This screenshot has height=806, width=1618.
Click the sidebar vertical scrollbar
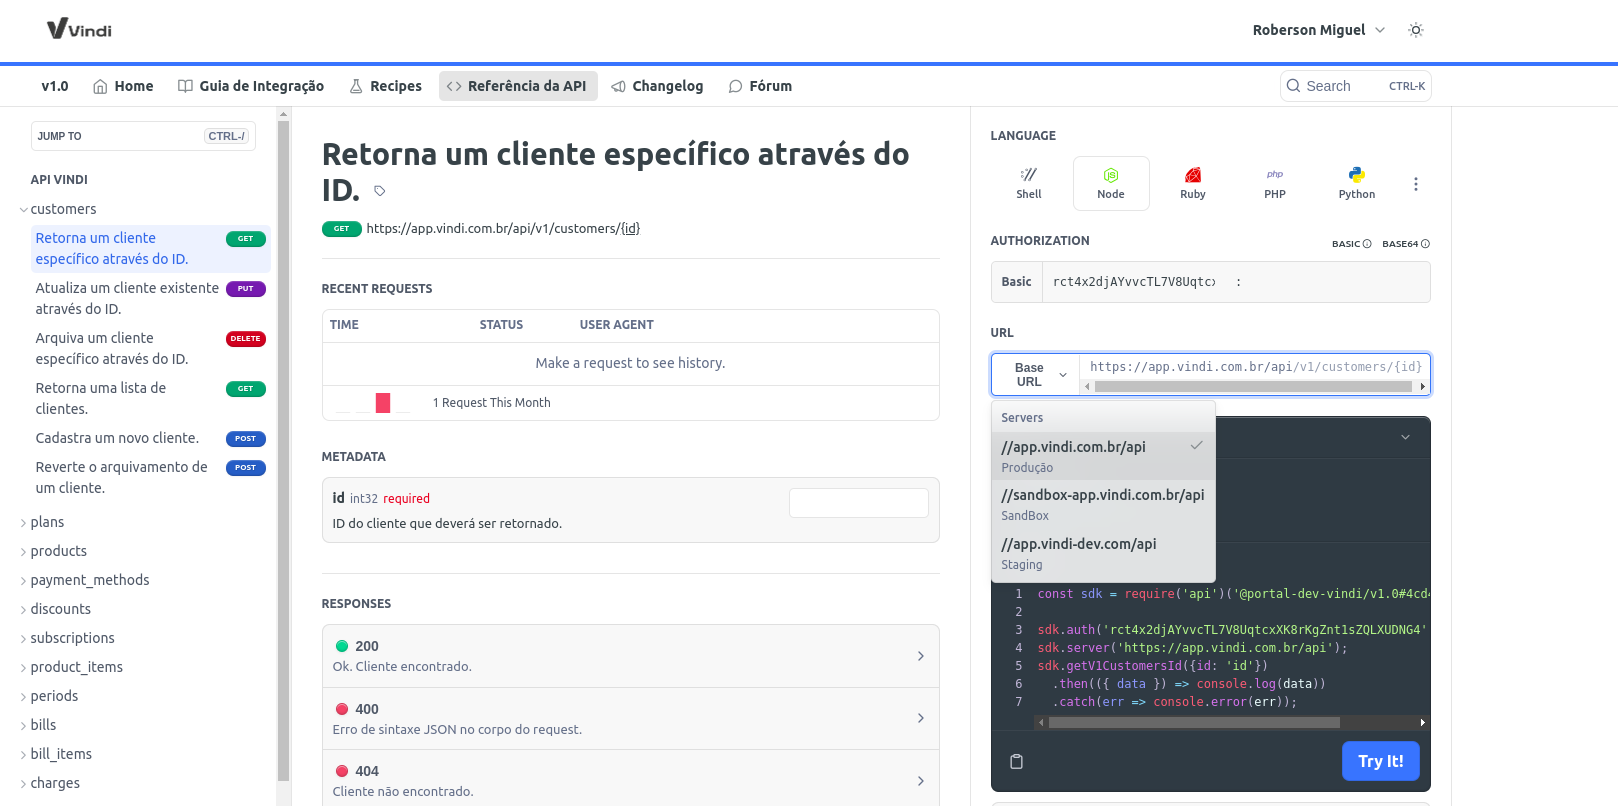click(283, 450)
